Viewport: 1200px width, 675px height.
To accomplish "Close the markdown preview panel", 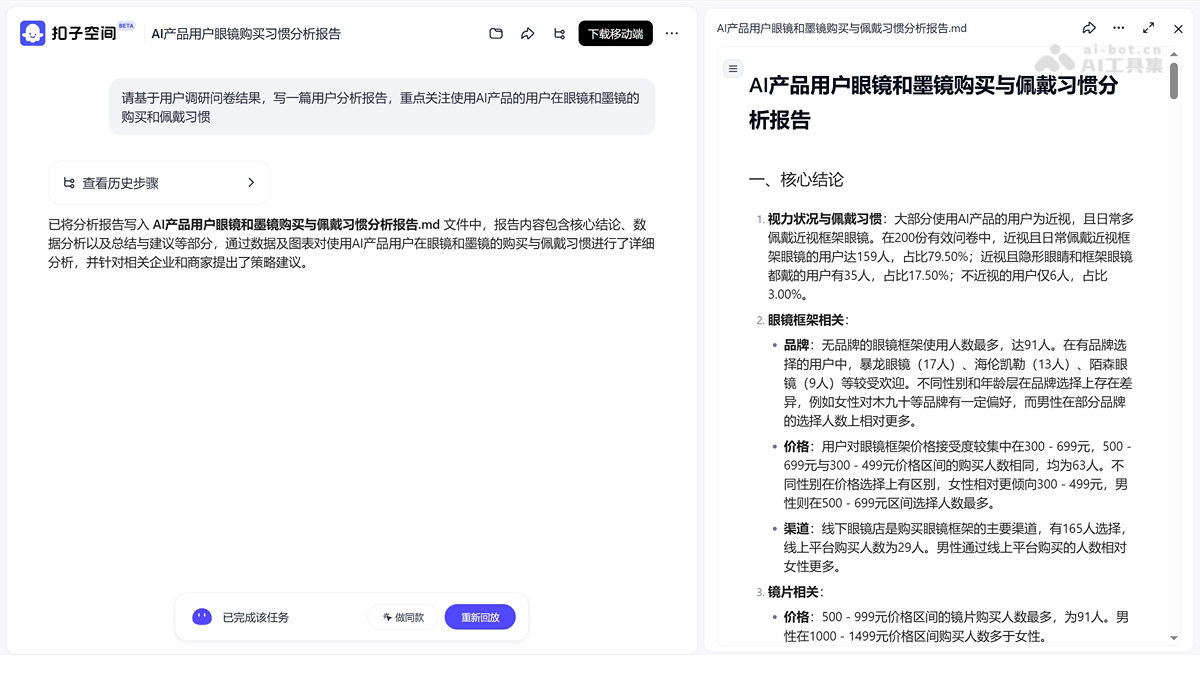I will coord(1177,28).
